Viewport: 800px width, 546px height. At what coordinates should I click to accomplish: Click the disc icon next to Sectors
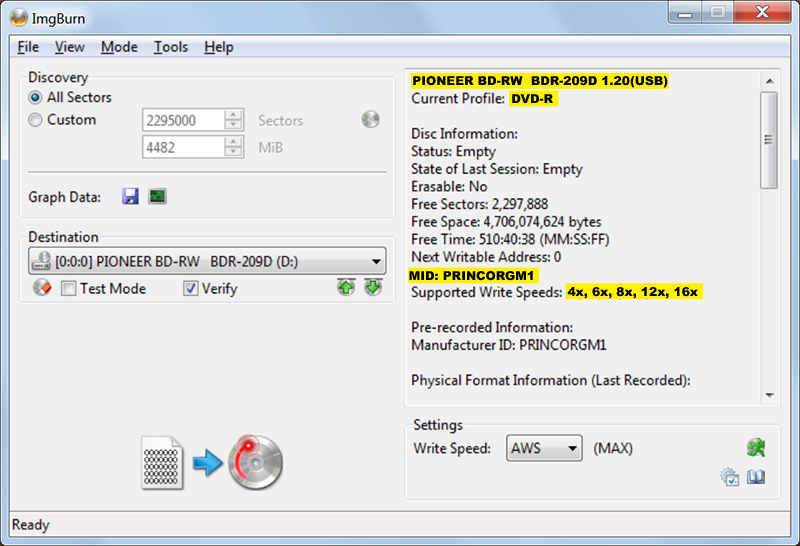(x=371, y=120)
